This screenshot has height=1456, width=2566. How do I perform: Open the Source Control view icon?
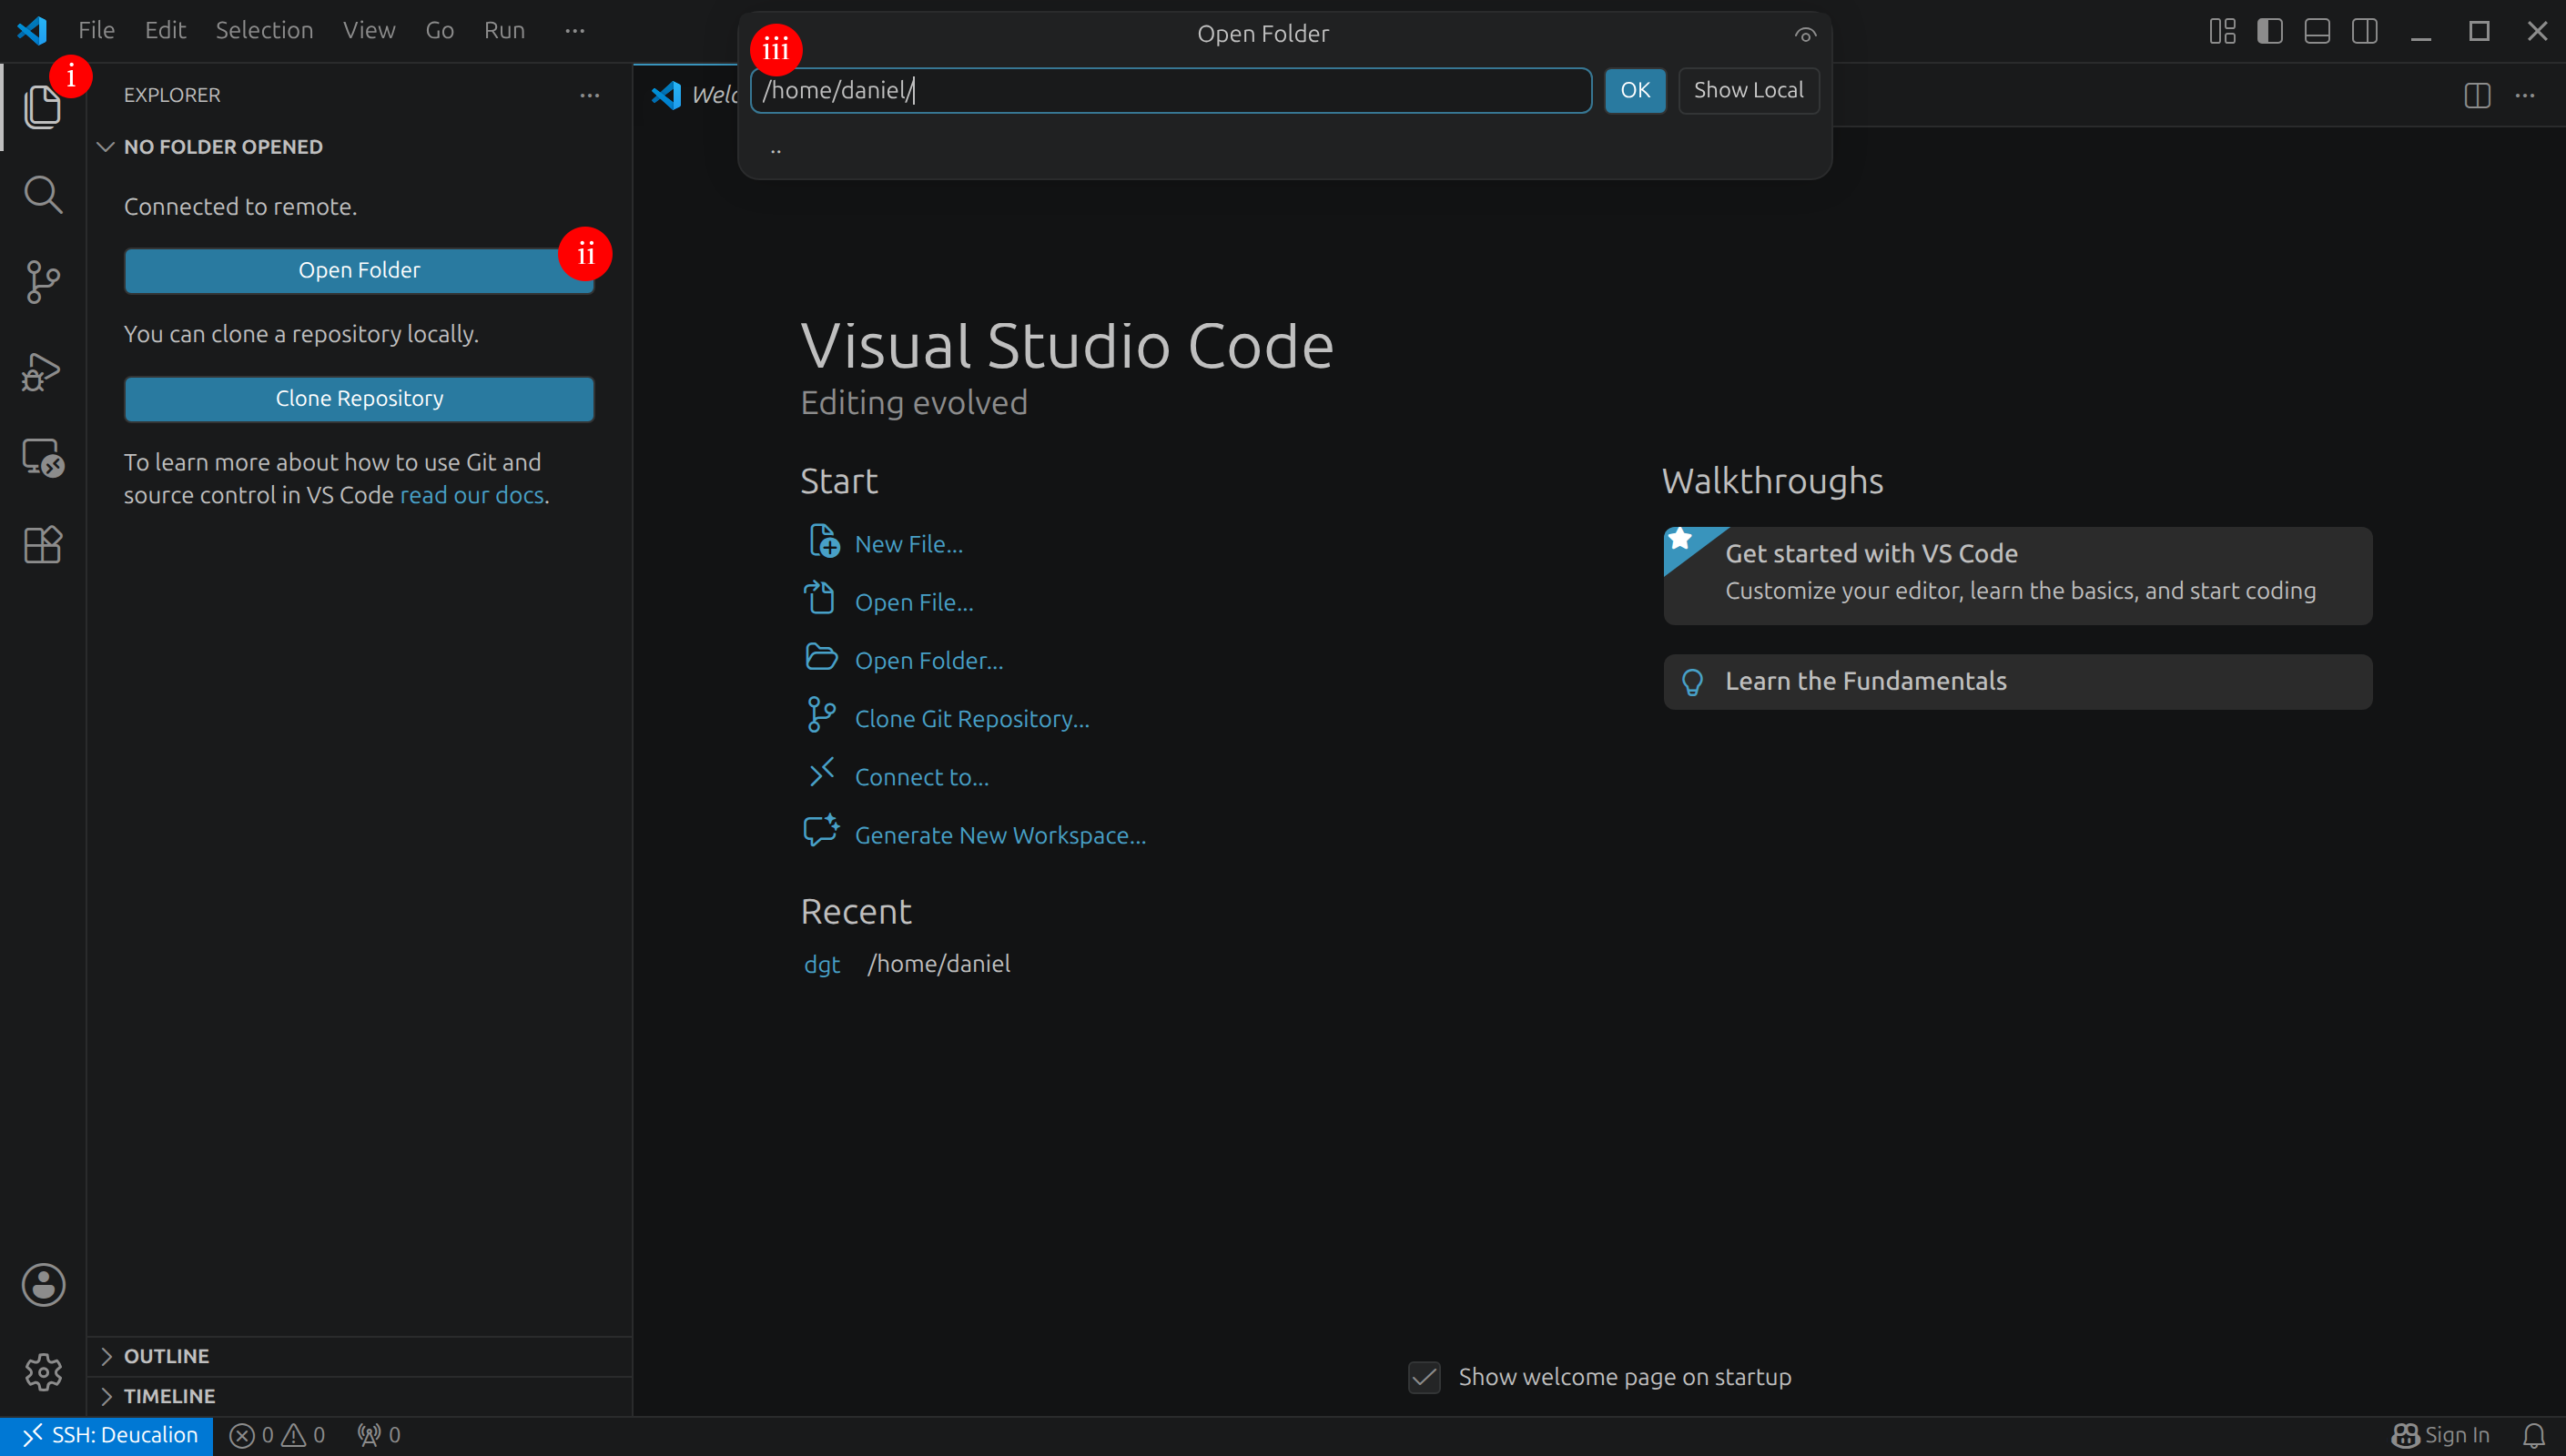[42, 282]
